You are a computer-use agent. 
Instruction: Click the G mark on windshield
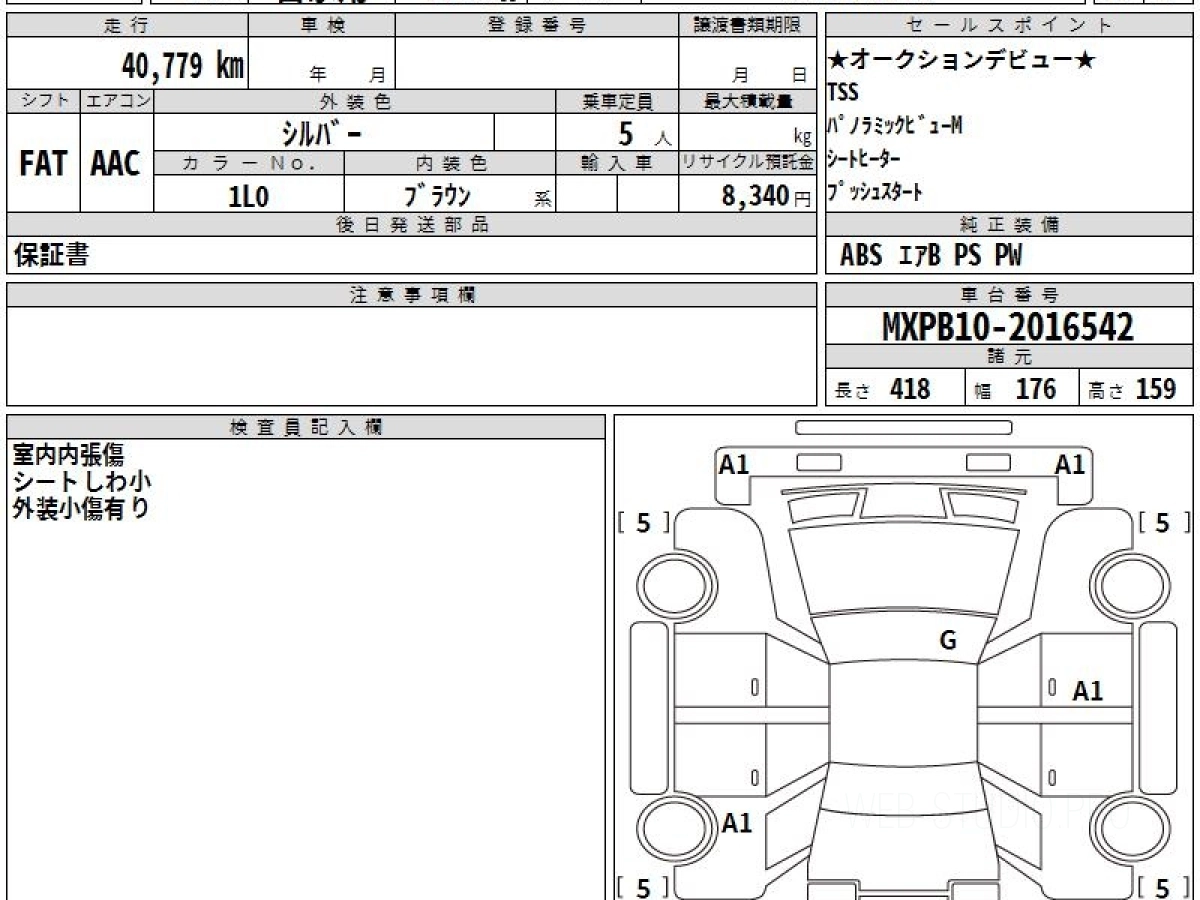point(948,642)
